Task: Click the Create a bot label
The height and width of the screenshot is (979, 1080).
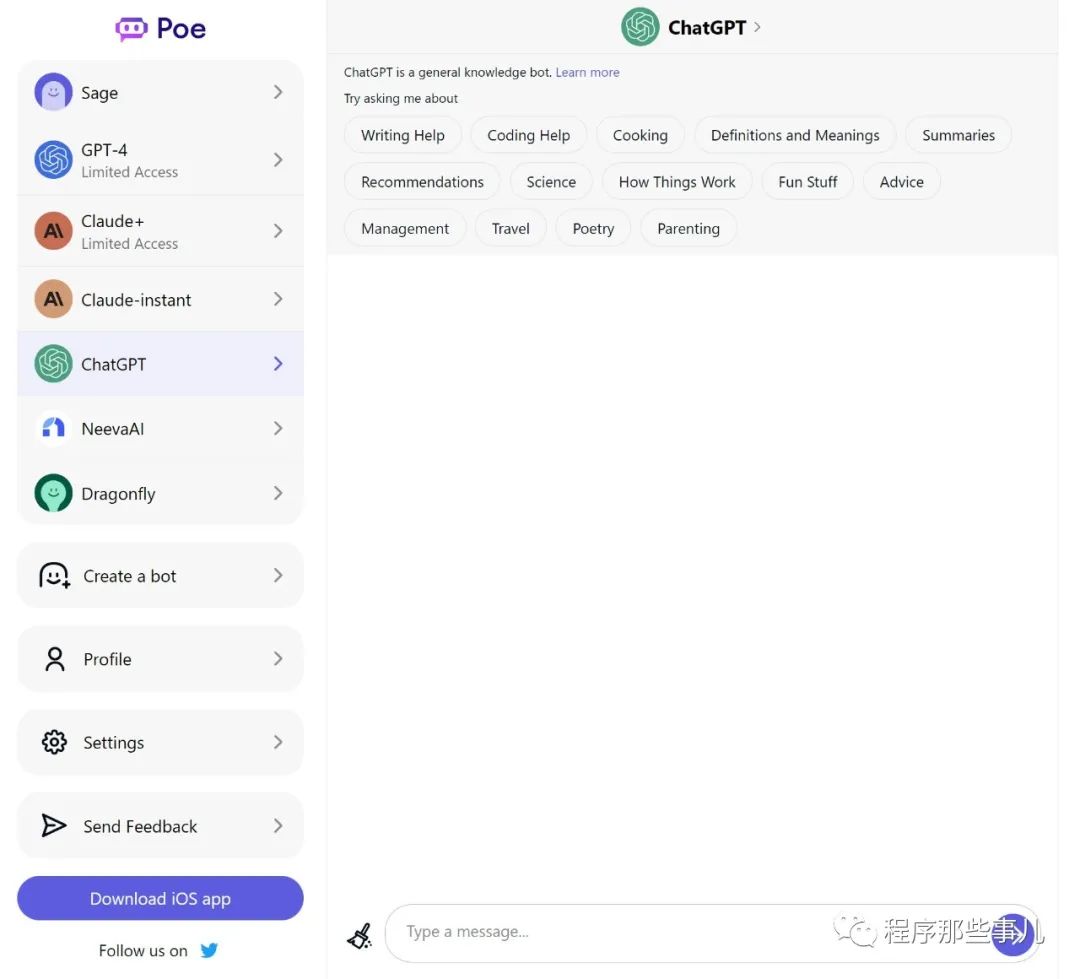Action: coord(129,576)
